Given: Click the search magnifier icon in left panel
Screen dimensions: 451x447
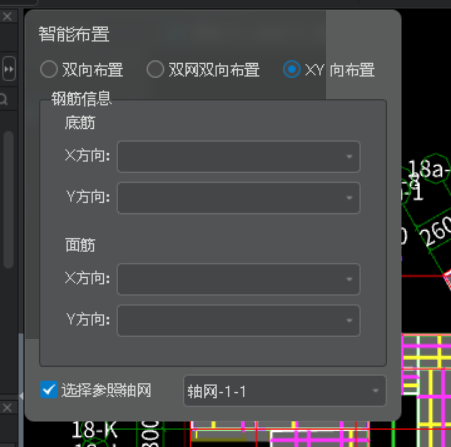Looking at the screenshot, I should pyautogui.click(x=3, y=99).
